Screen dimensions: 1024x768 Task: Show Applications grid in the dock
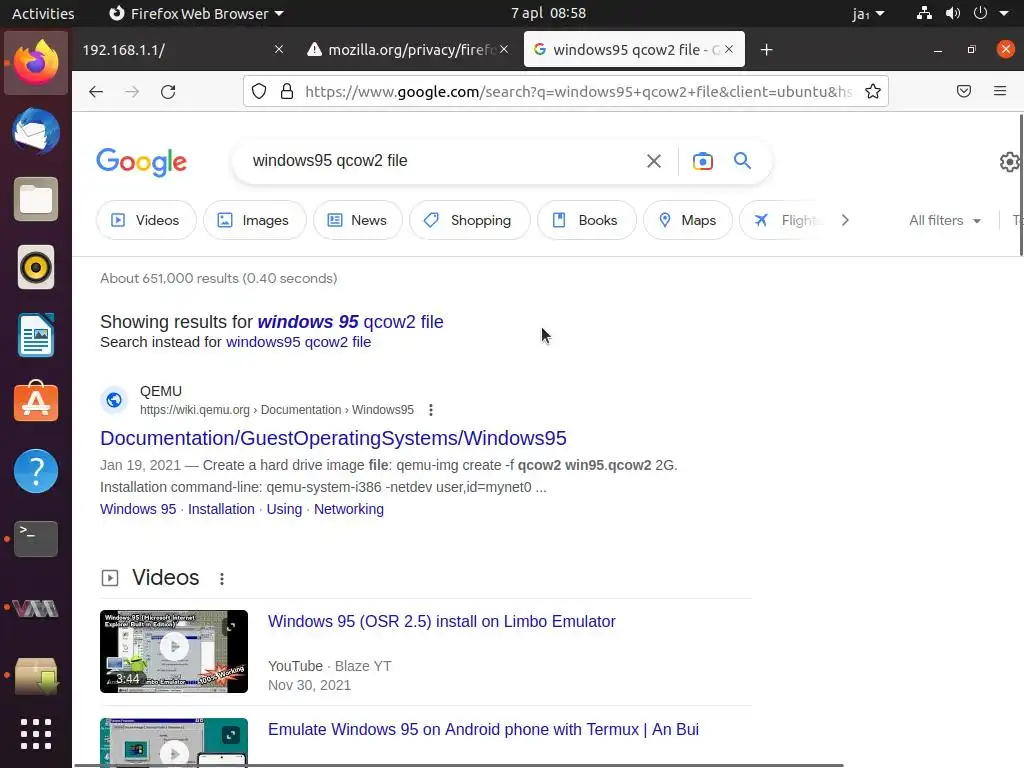(x=36, y=734)
